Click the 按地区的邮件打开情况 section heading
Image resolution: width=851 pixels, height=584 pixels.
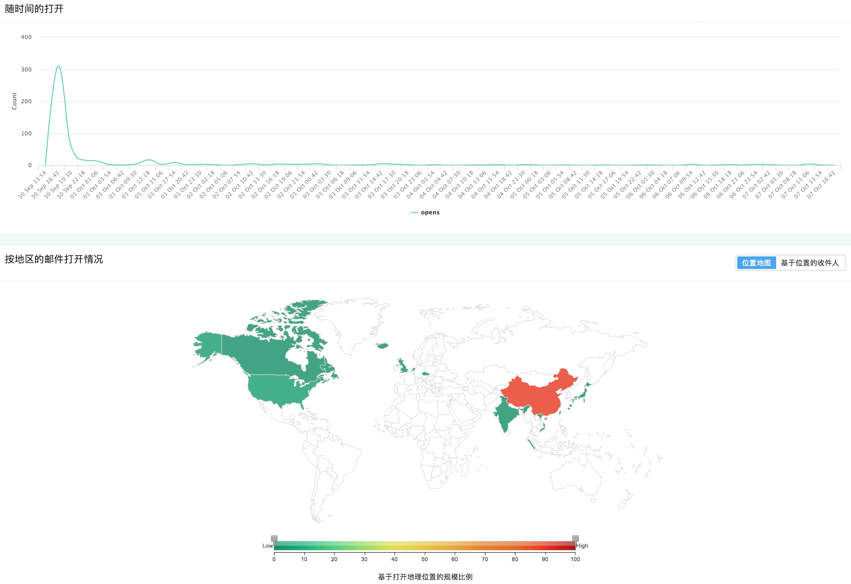54,259
